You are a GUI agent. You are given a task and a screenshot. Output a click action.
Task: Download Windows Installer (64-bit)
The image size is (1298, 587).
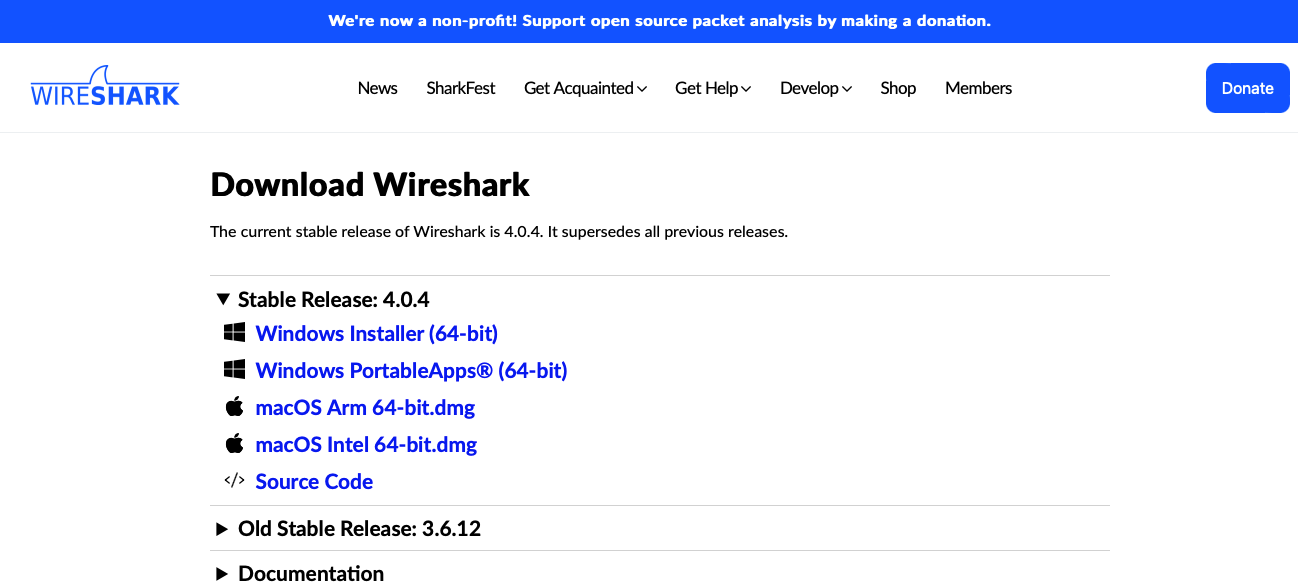pos(377,333)
